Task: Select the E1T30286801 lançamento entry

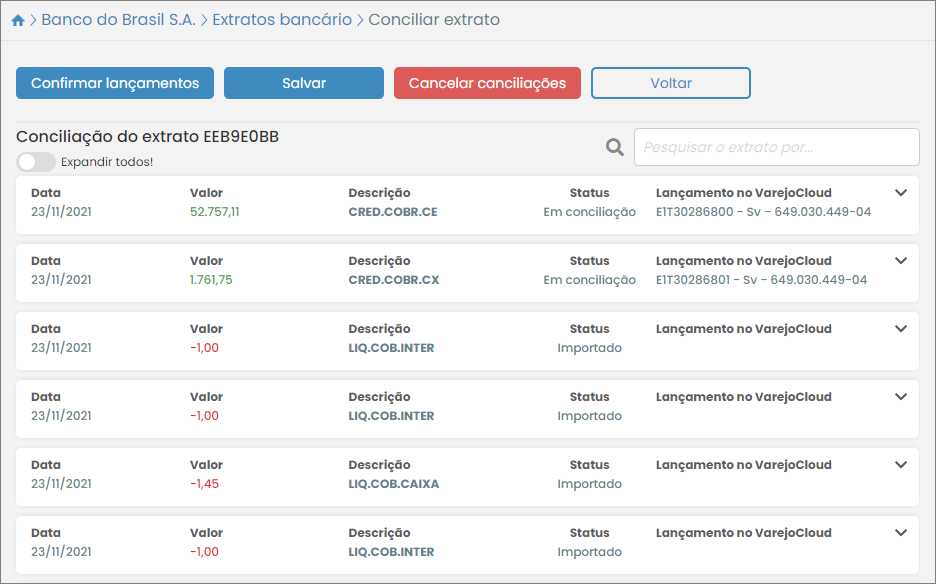Action: pyautogui.click(x=763, y=280)
